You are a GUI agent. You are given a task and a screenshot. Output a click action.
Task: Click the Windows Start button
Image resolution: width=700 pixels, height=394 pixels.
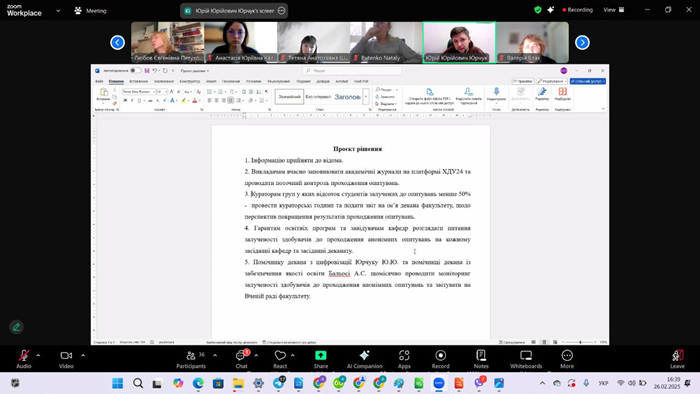(117, 383)
